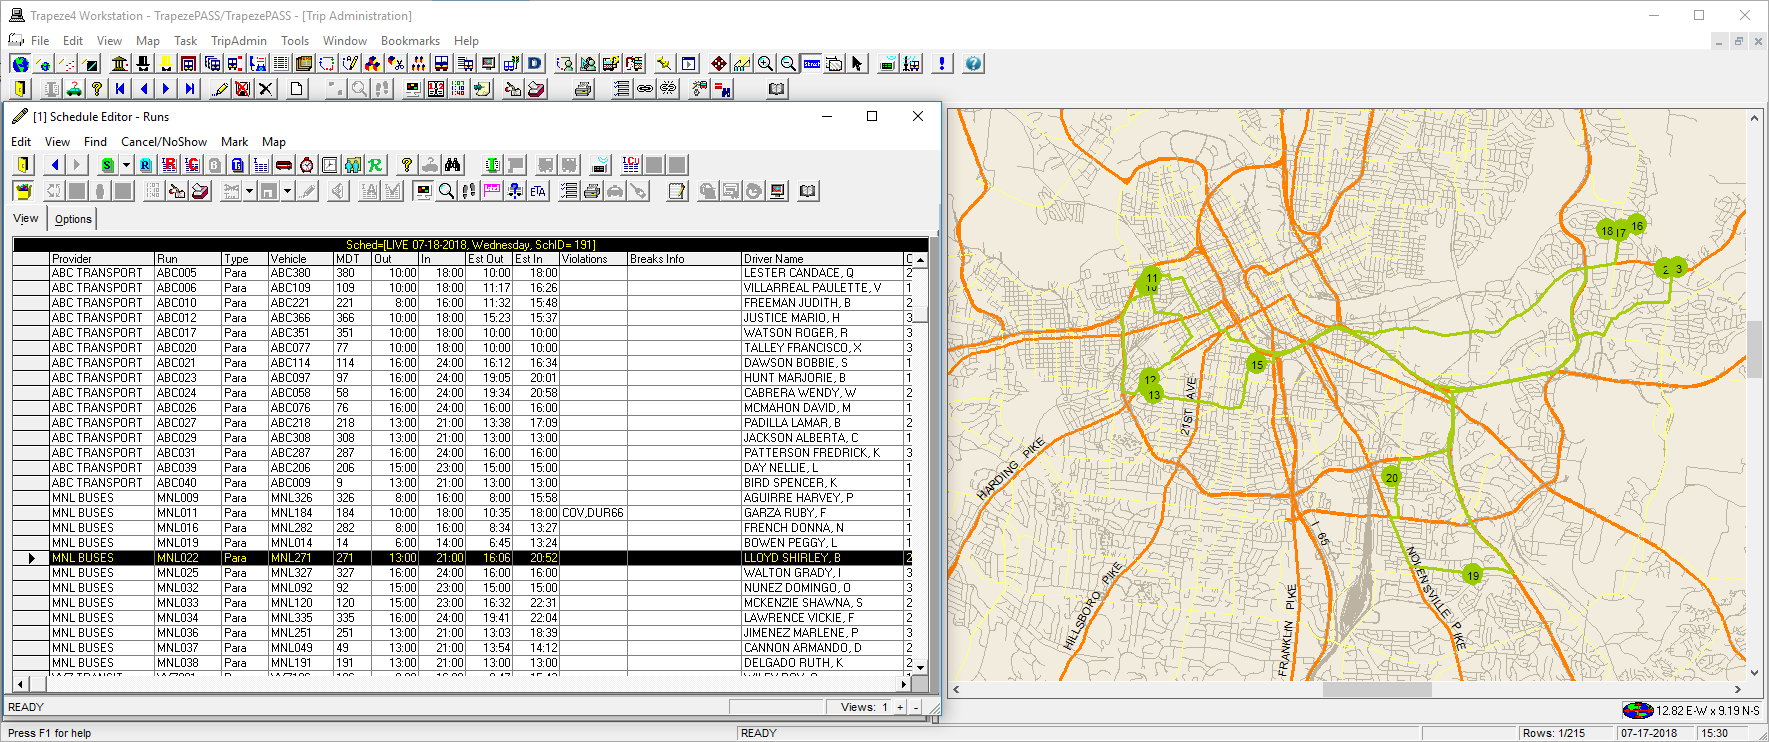Decrease Views count with minus button
This screenshot has width=1769, height=742.
click(x=915, y=707)
